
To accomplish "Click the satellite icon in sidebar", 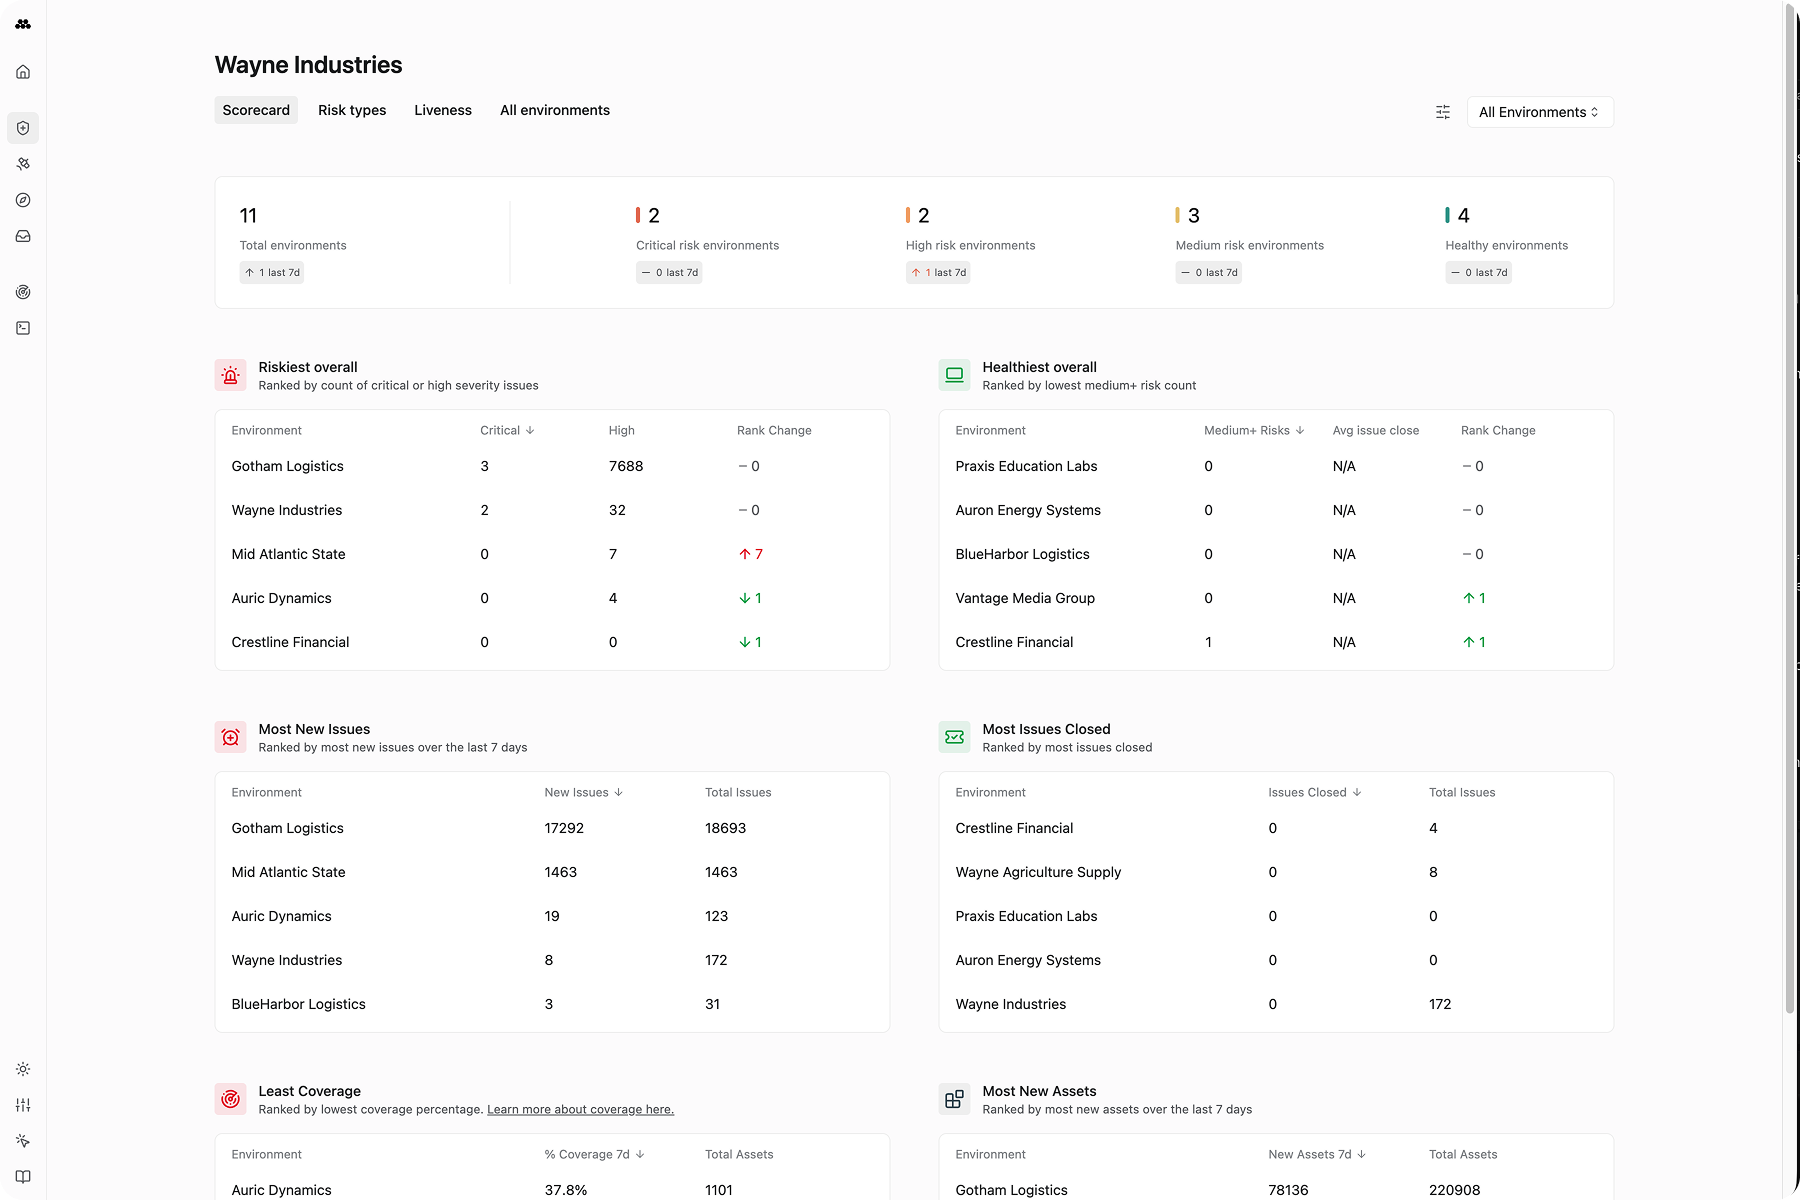I will pyautogui.click(x=23, y=164).
